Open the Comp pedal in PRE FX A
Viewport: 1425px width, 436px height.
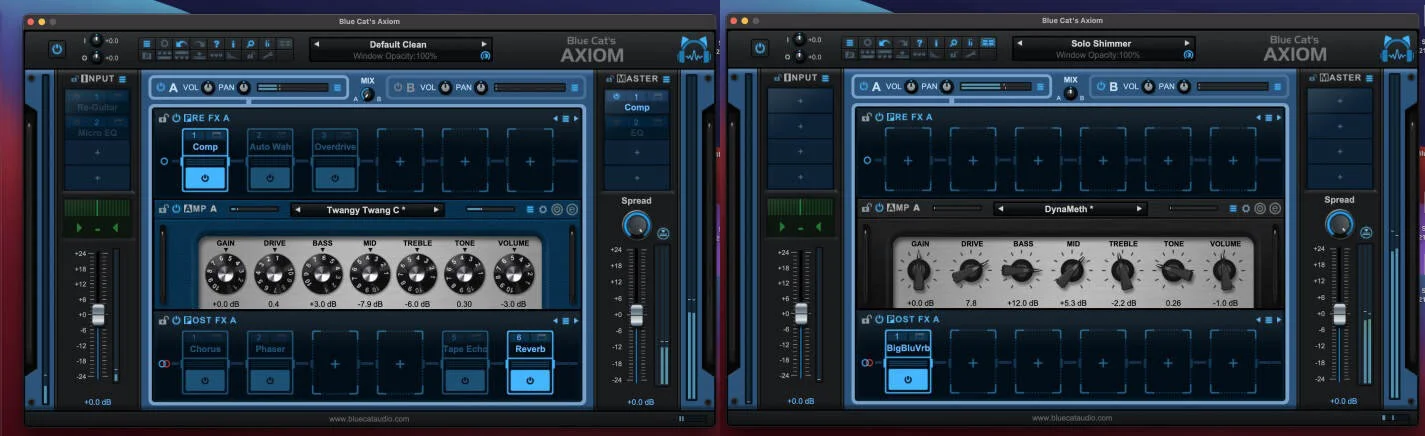[205, 146]
